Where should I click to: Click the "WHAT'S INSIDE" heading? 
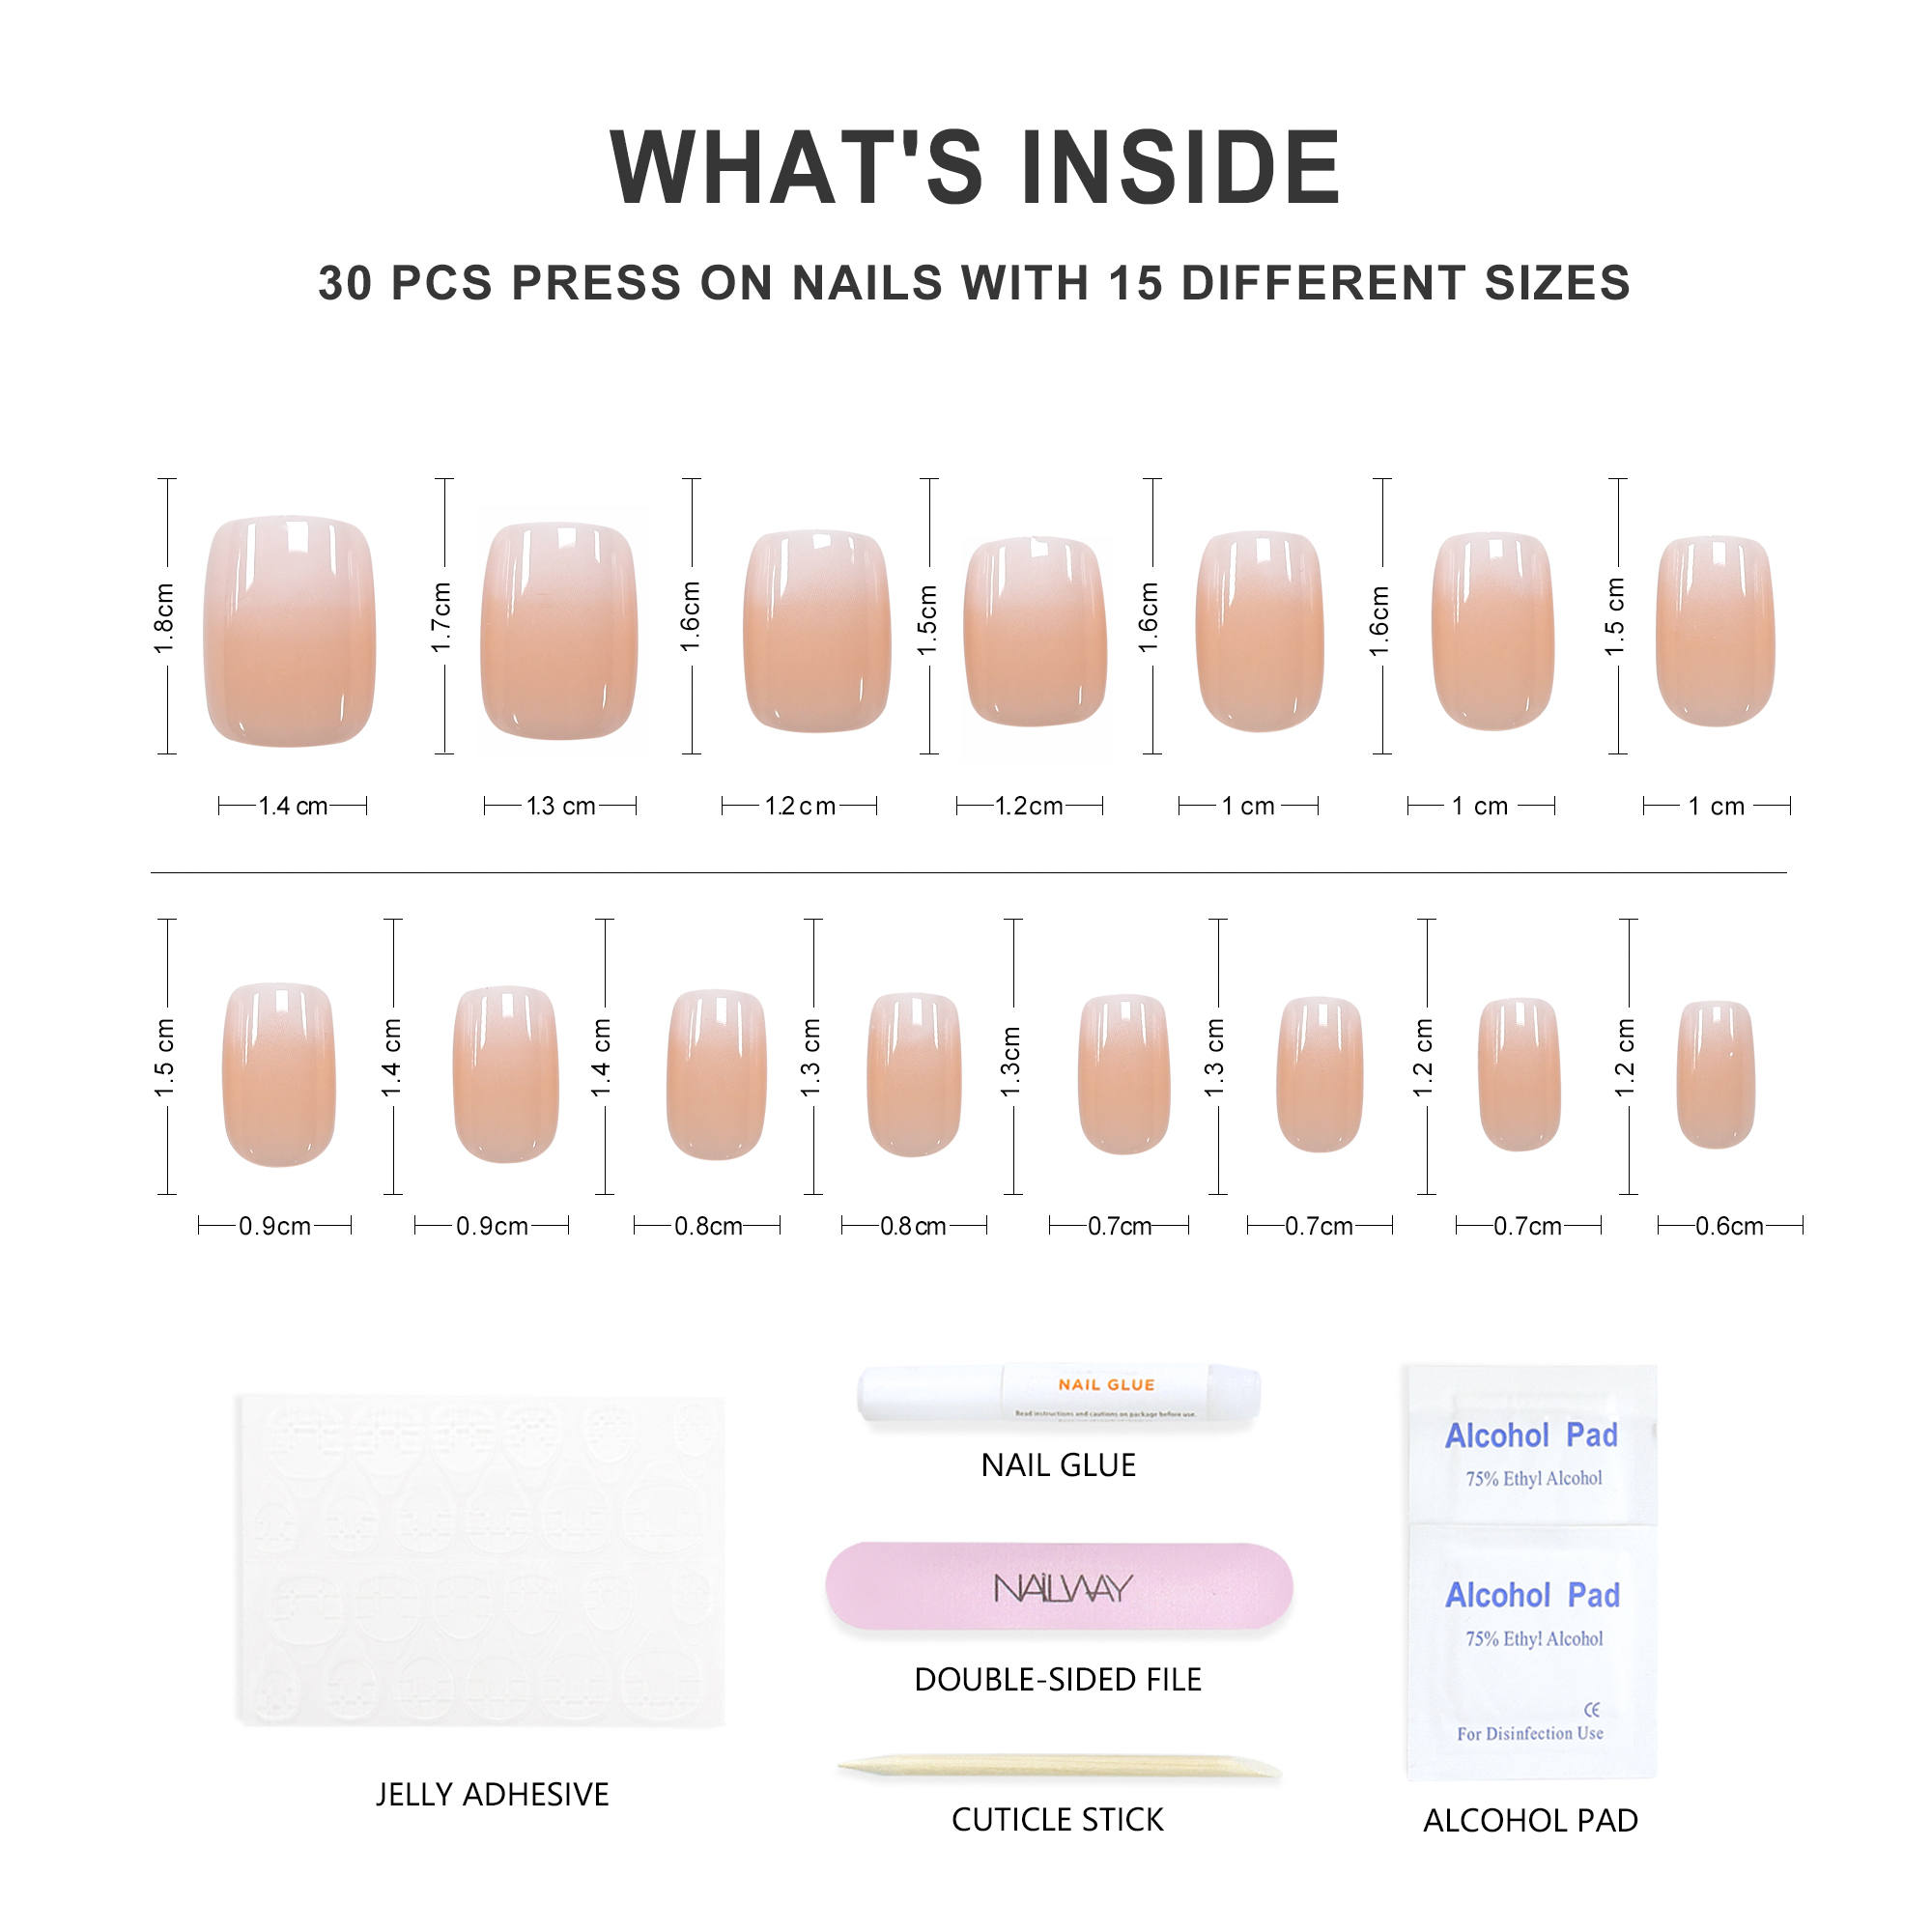(x=975, y=168)
